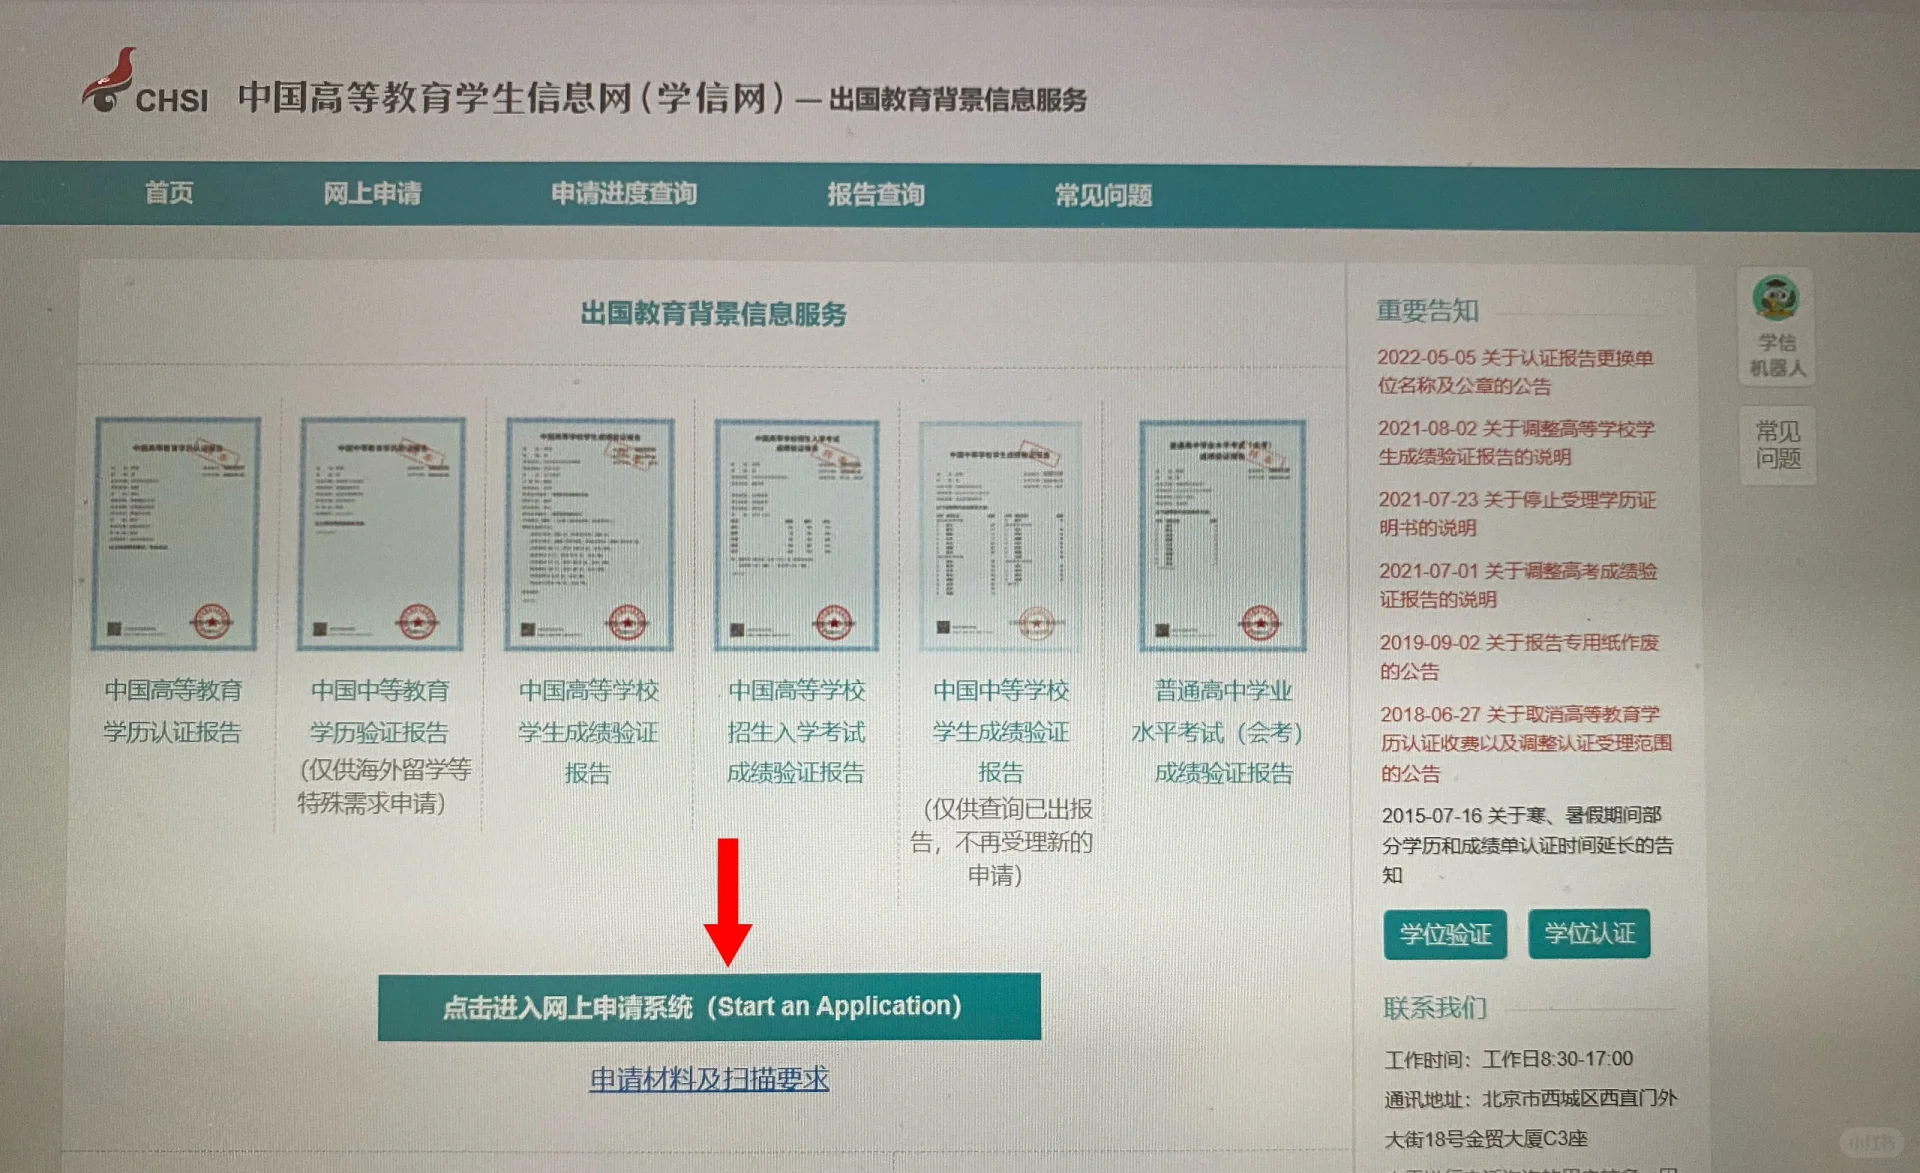This screenshot has width=1920, height=1173.
Task: Open 网上申请 navigation tab
Action: tap(372, 193)
